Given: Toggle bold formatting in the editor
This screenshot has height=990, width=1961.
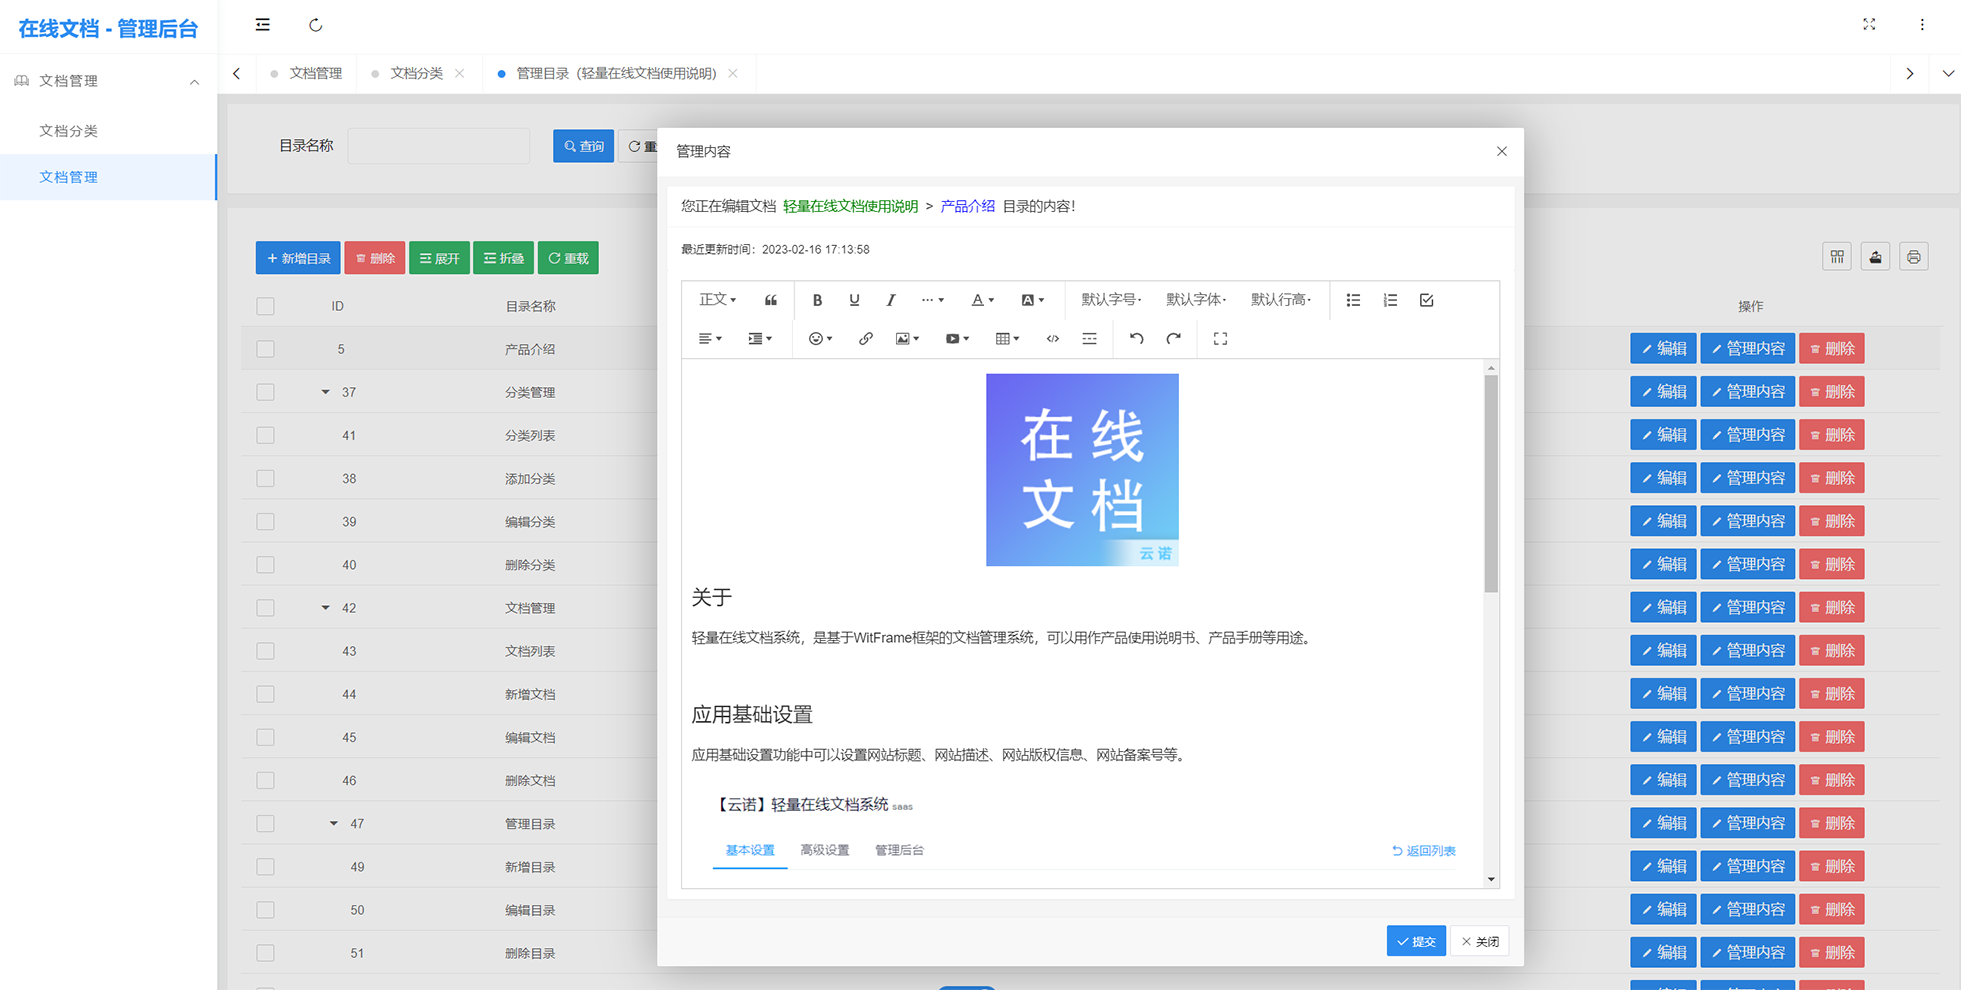Looking at the screenshot, I should (817, 300).
